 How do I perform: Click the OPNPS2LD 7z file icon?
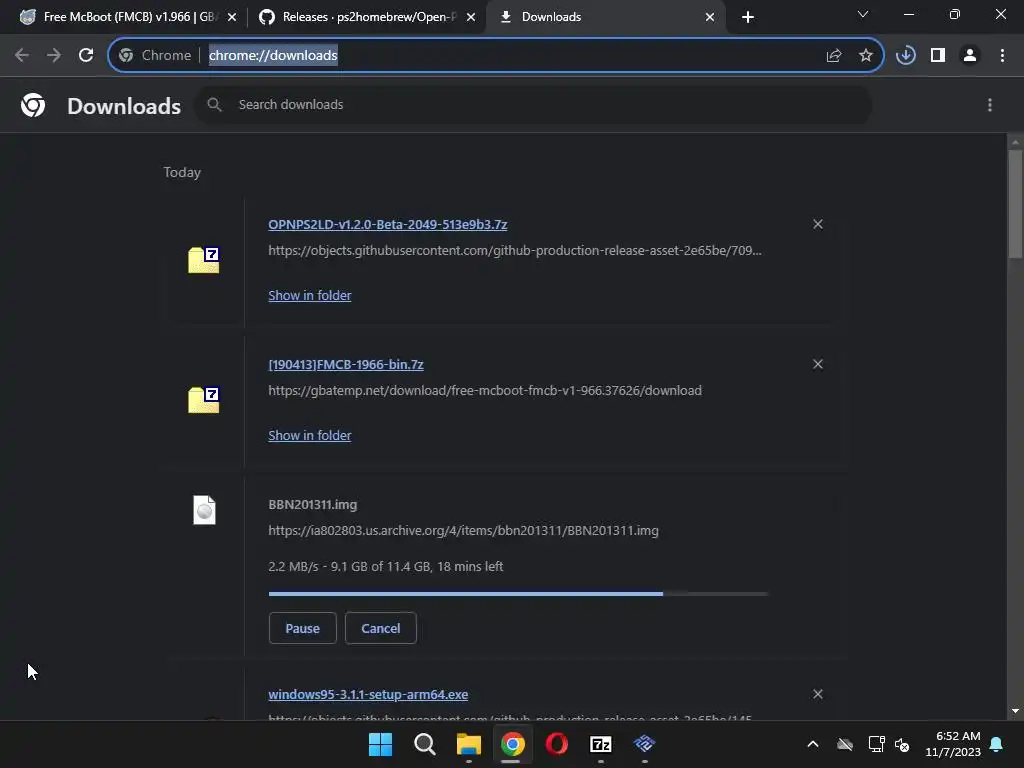click(204, 259)
